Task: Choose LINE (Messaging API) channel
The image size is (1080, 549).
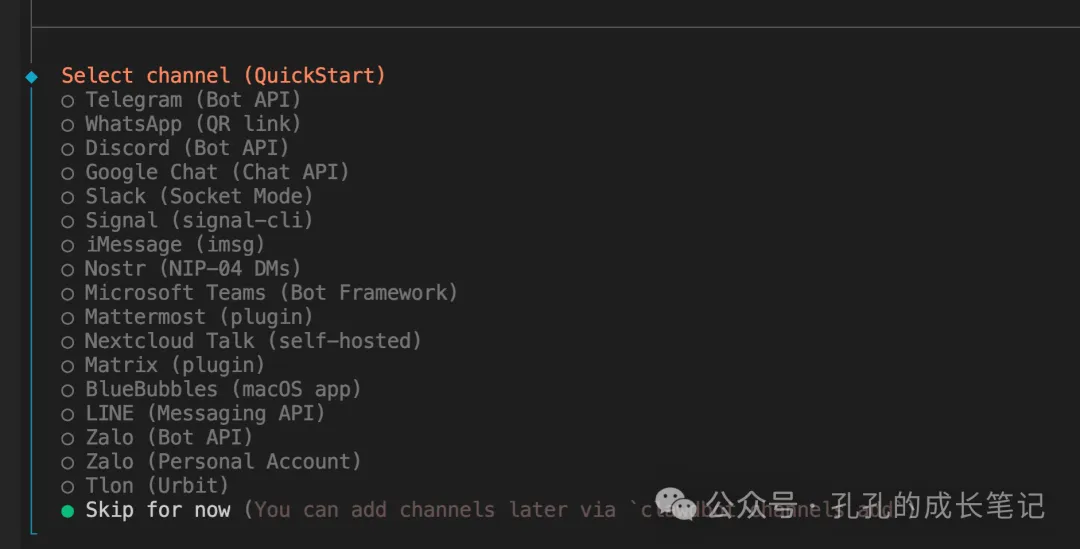Action: pos(204,413)
